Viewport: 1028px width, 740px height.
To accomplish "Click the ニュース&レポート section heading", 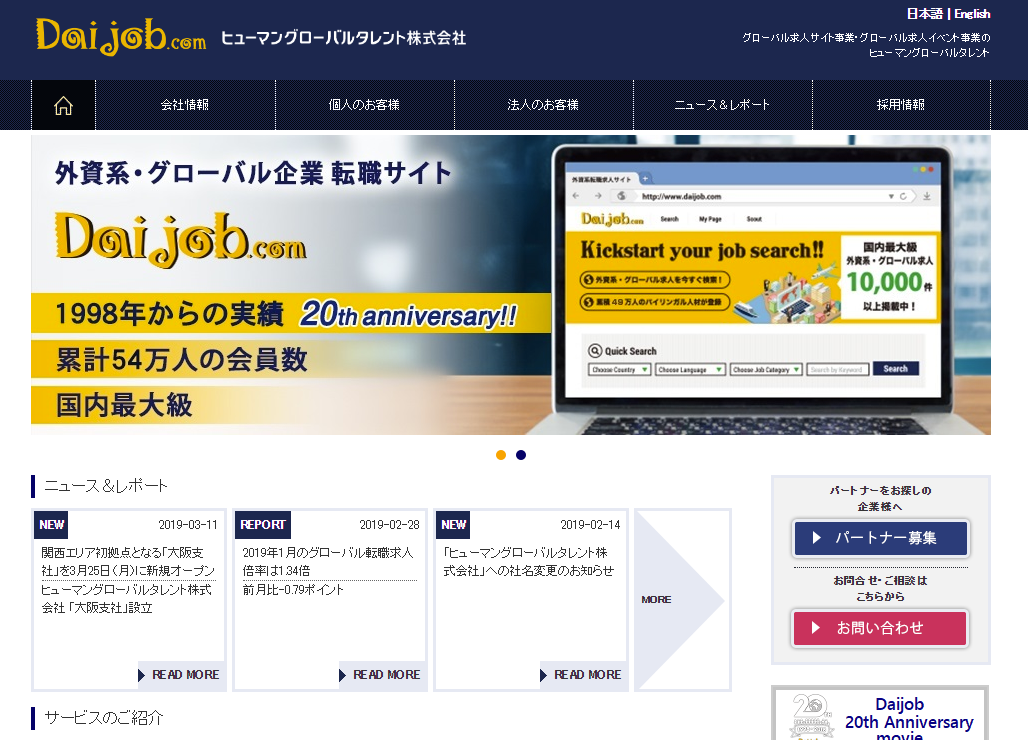I will coord(106,486).
